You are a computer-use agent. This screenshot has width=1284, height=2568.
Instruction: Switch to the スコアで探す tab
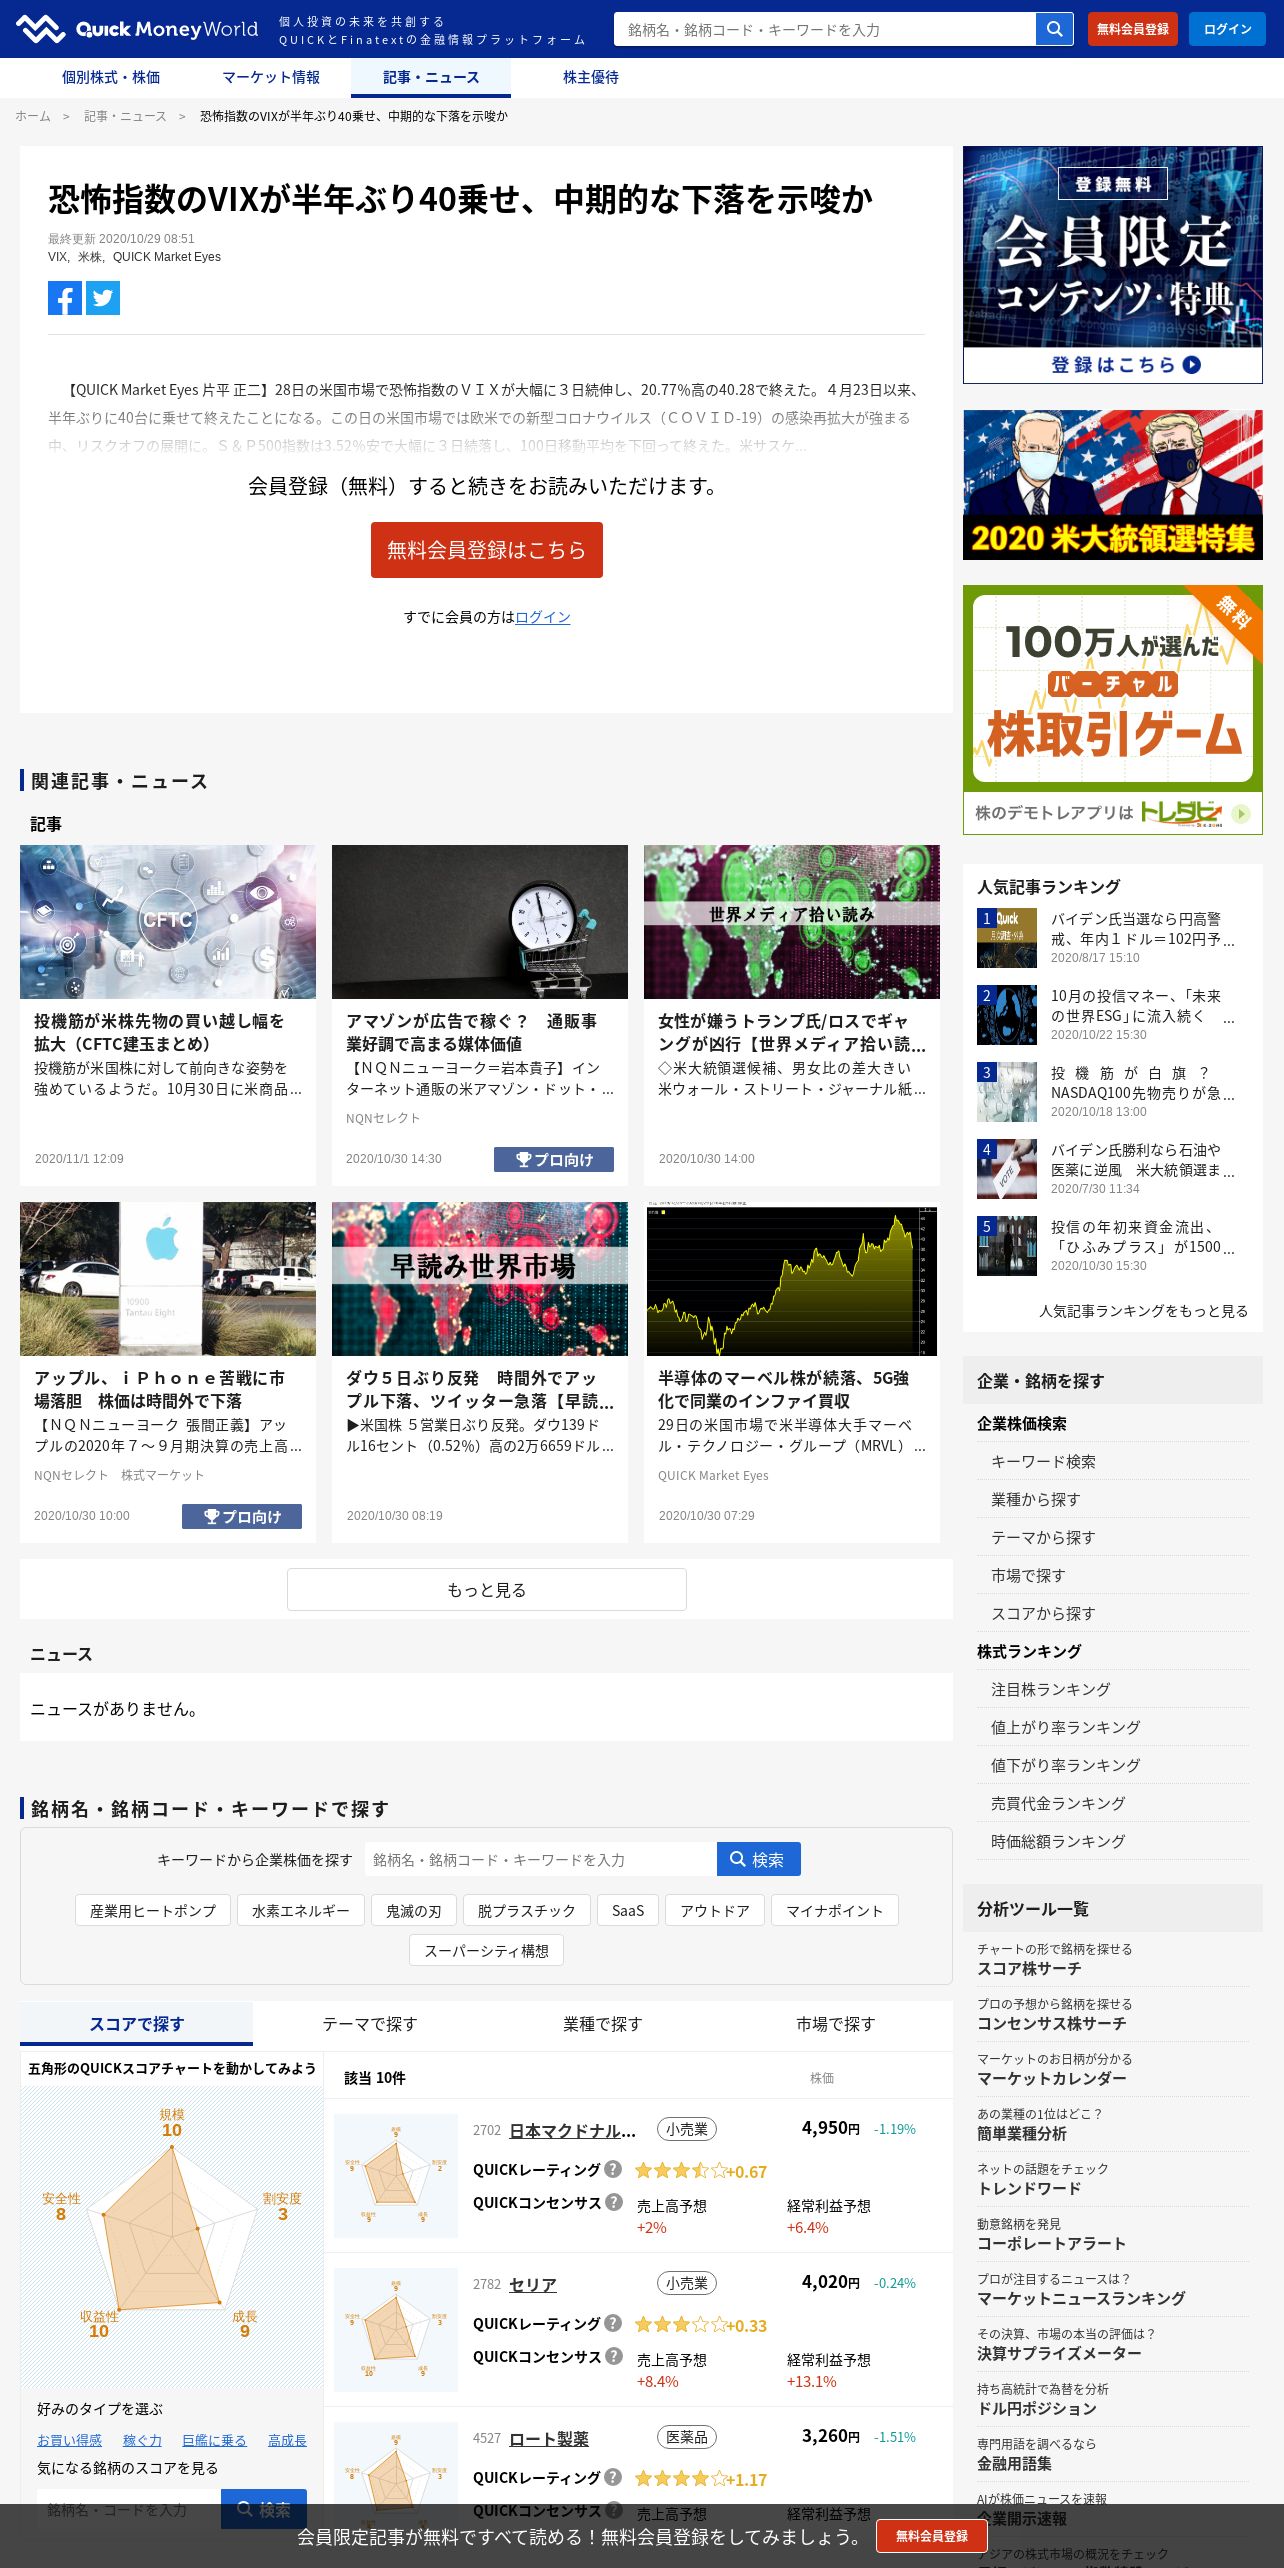137,2024
